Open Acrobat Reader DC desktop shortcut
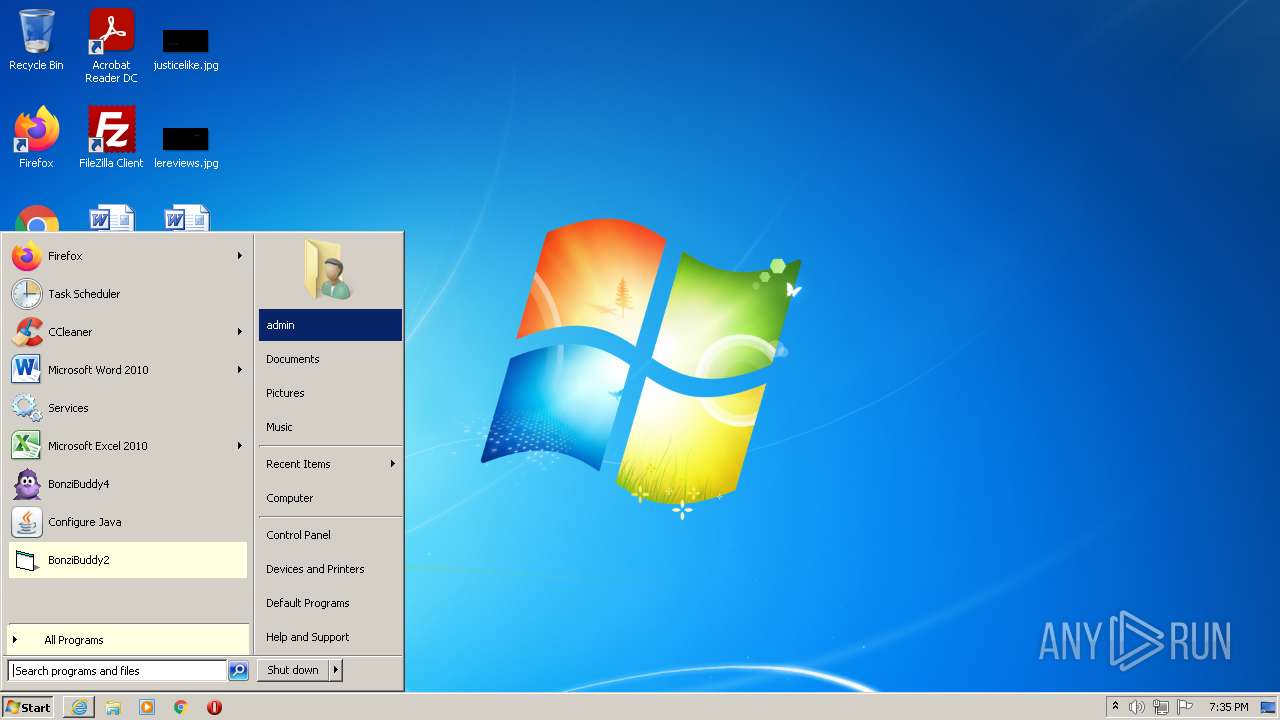The image size is (1280, 720). tap(111, 46)
